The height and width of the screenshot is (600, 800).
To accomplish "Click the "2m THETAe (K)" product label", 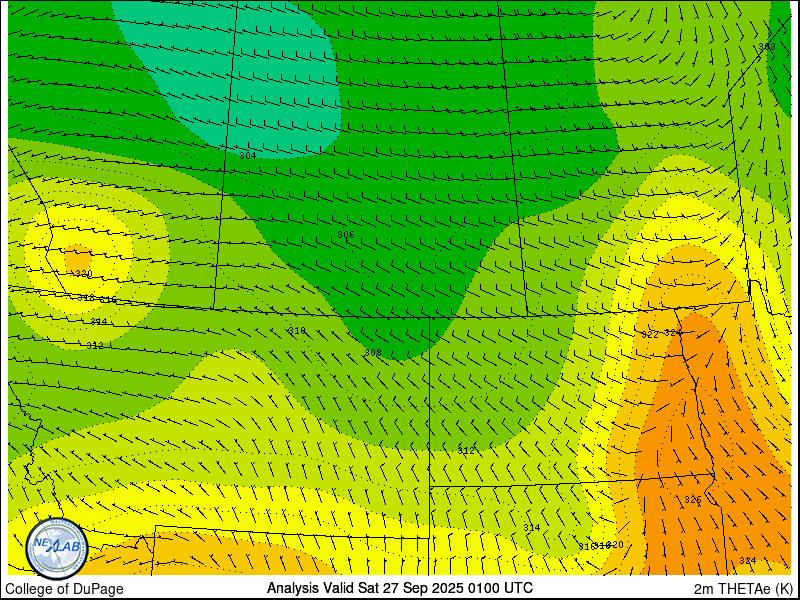I will [743, 589].
